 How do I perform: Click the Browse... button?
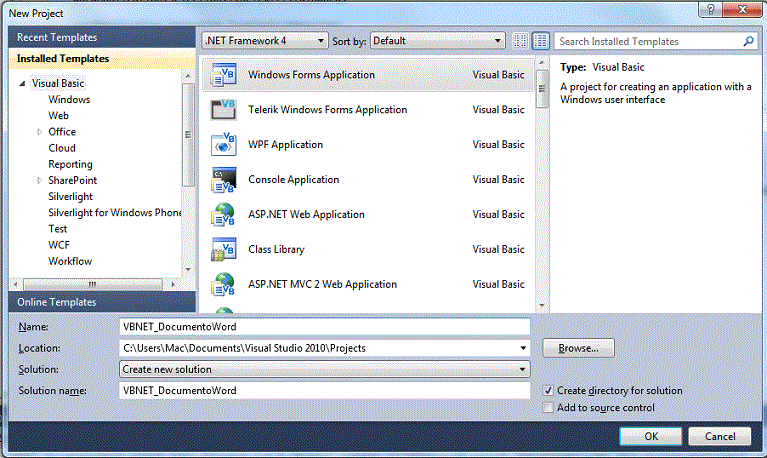578,348
